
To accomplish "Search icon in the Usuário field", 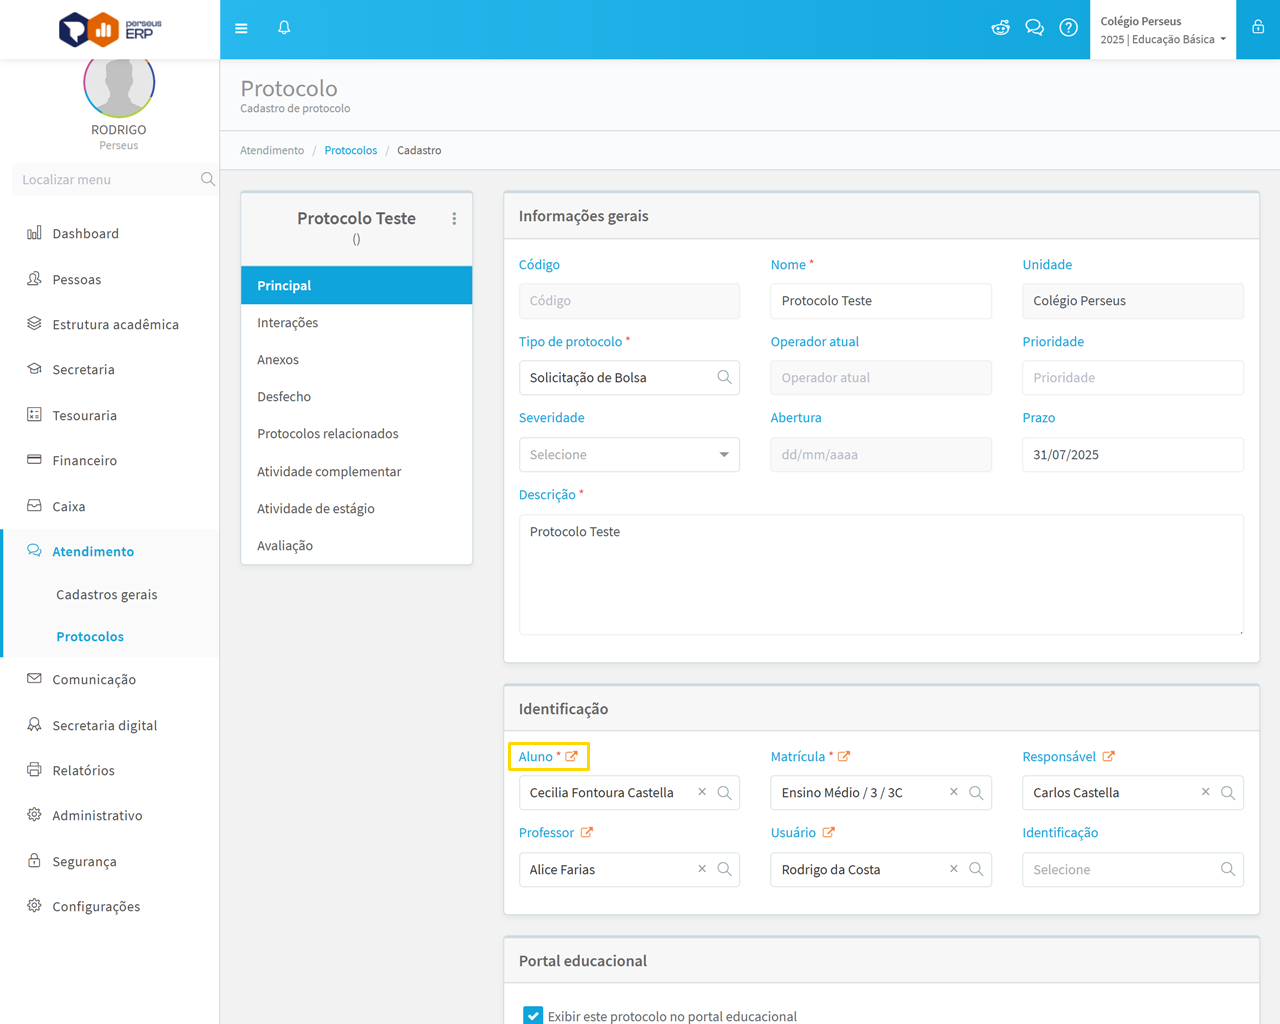I will click(976, 869).
